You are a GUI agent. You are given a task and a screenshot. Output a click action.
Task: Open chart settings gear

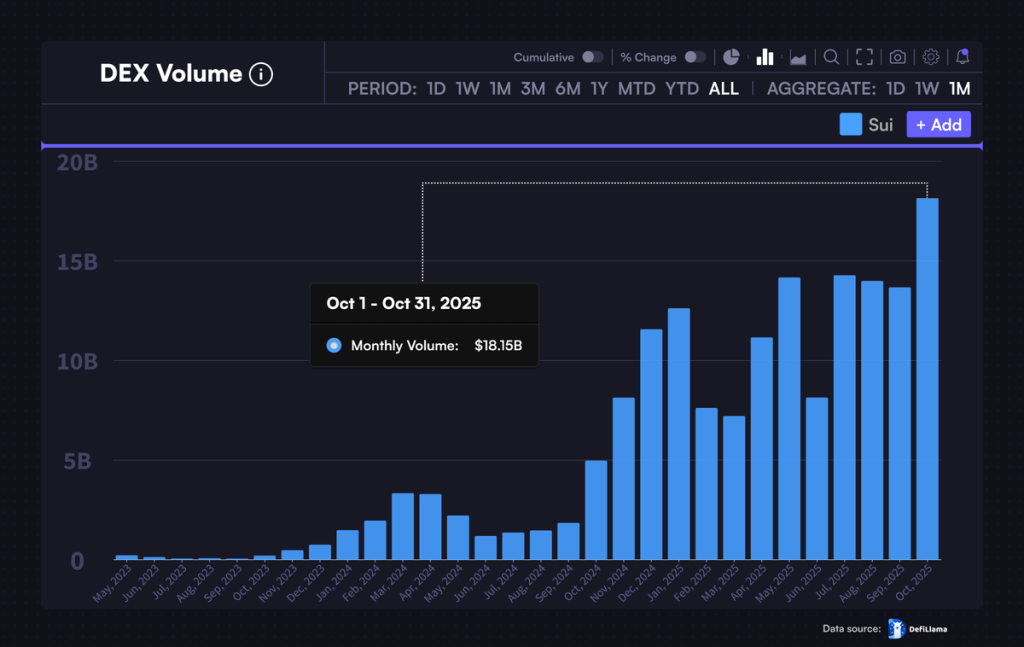(931, 57)
